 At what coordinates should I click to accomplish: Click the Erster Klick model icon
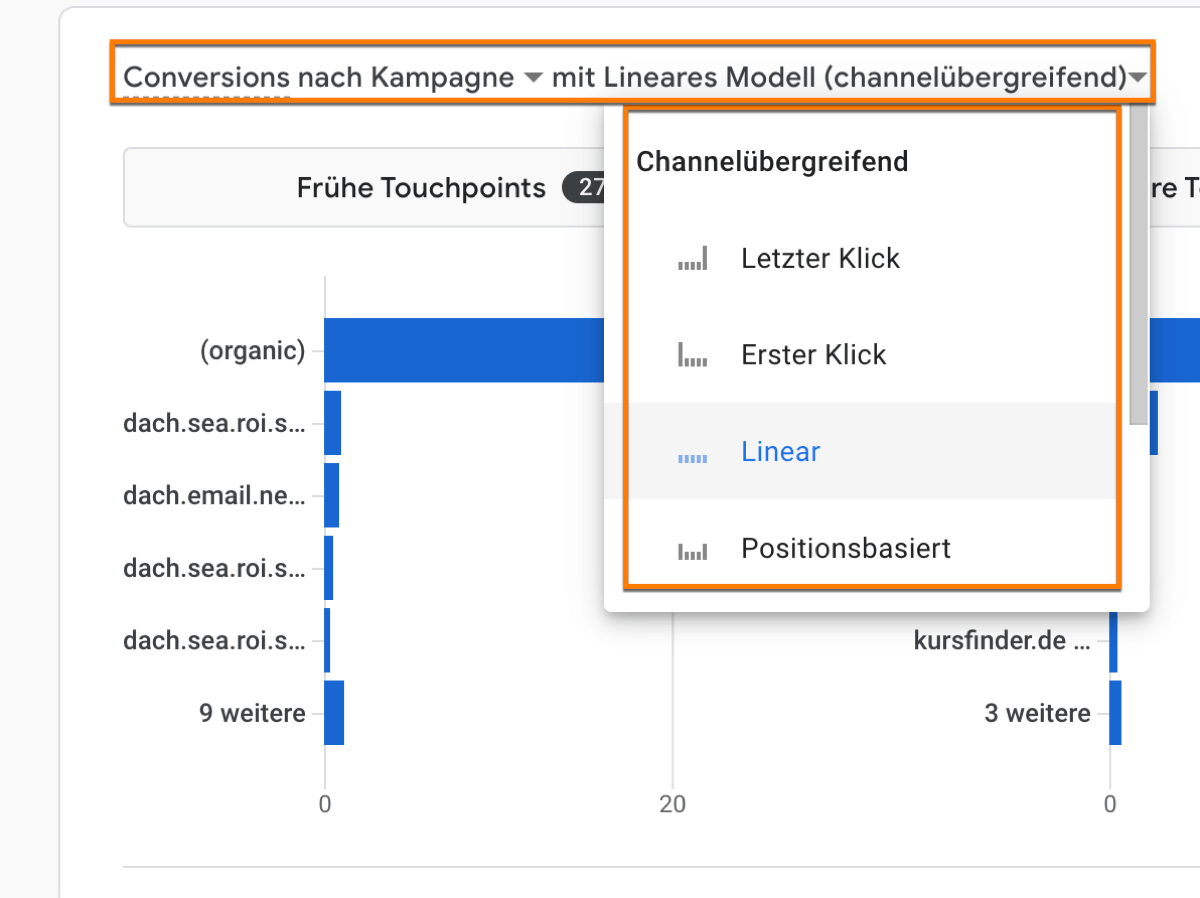click(x=693, y=355)
